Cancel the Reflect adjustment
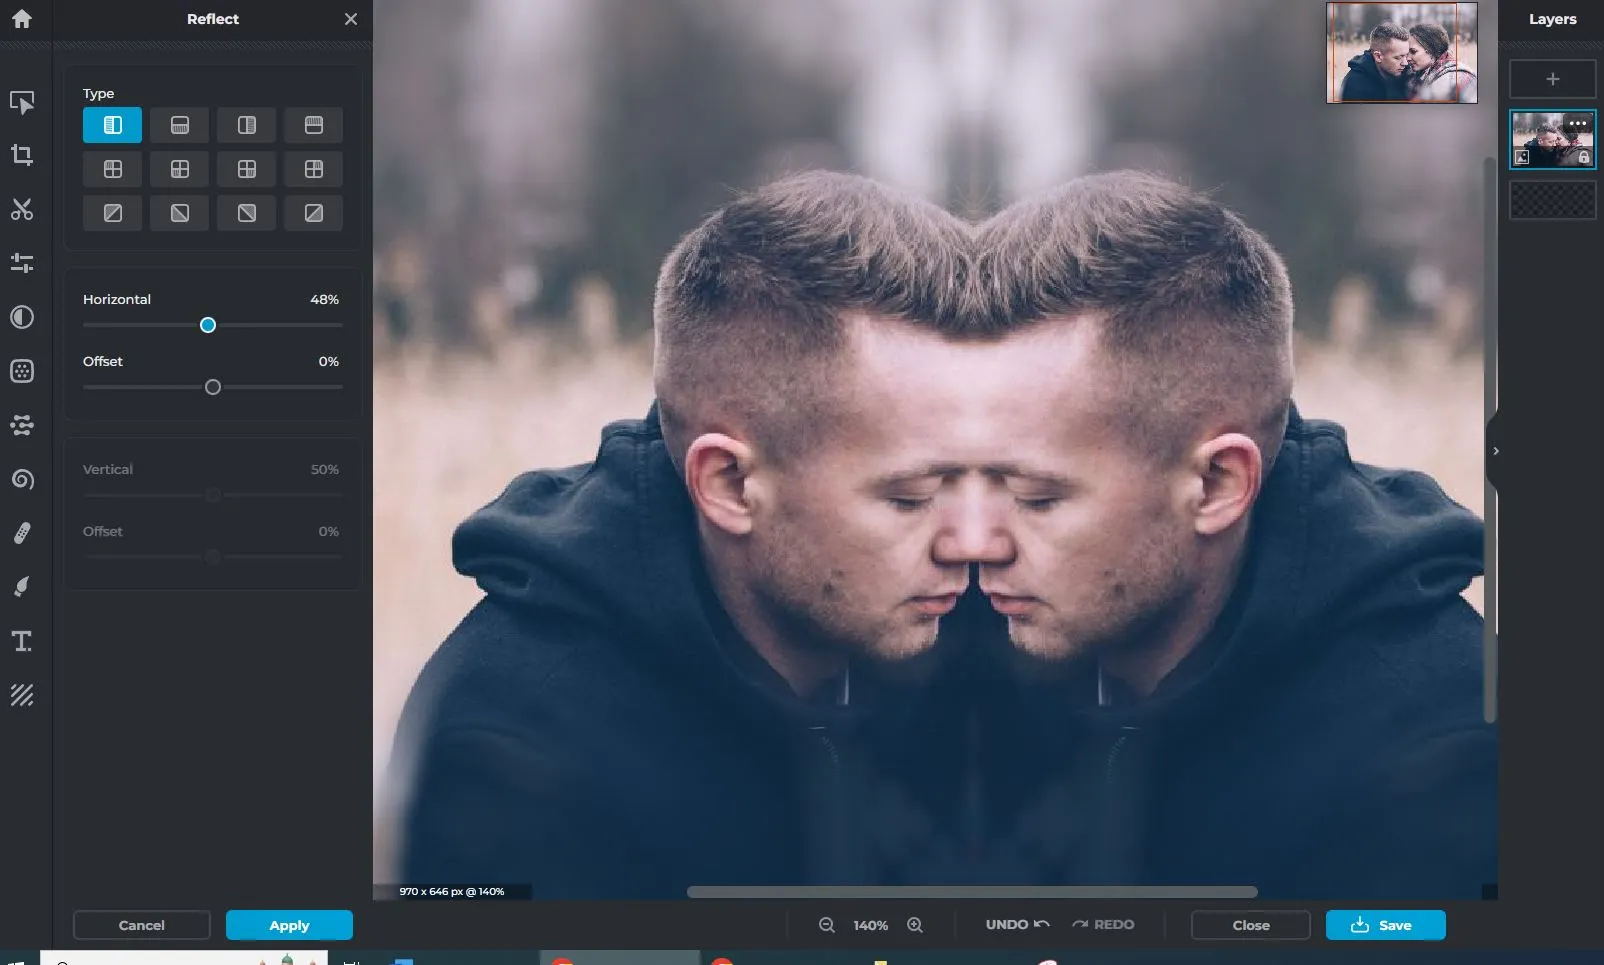This screenshot has height=965, width=1604. coord(140,925)
